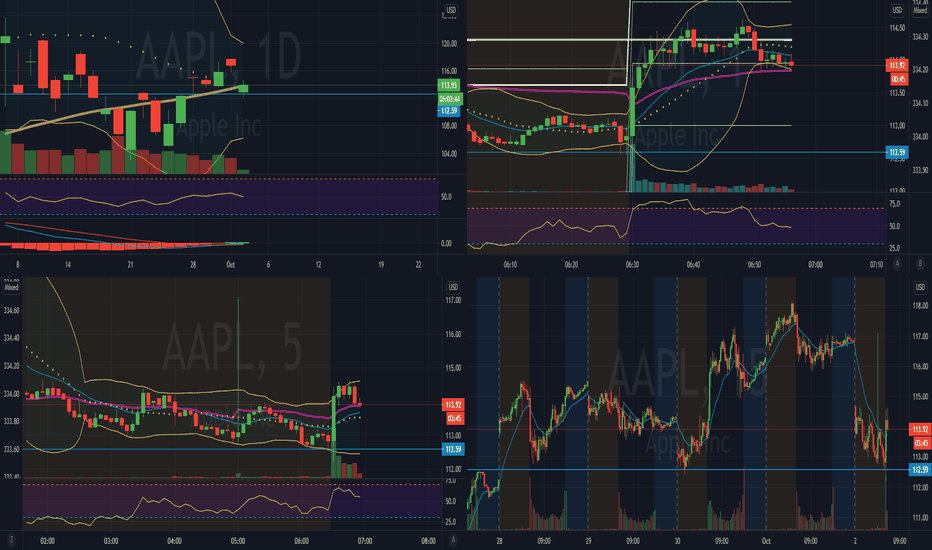Click green 113.93 price label on 1D chart
Screen dimensions: 932x550
449,86
